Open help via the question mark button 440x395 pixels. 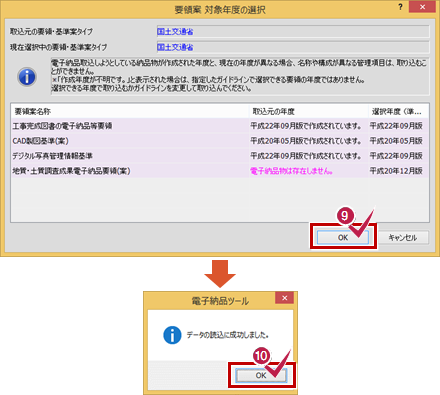[x=400, y=7]
